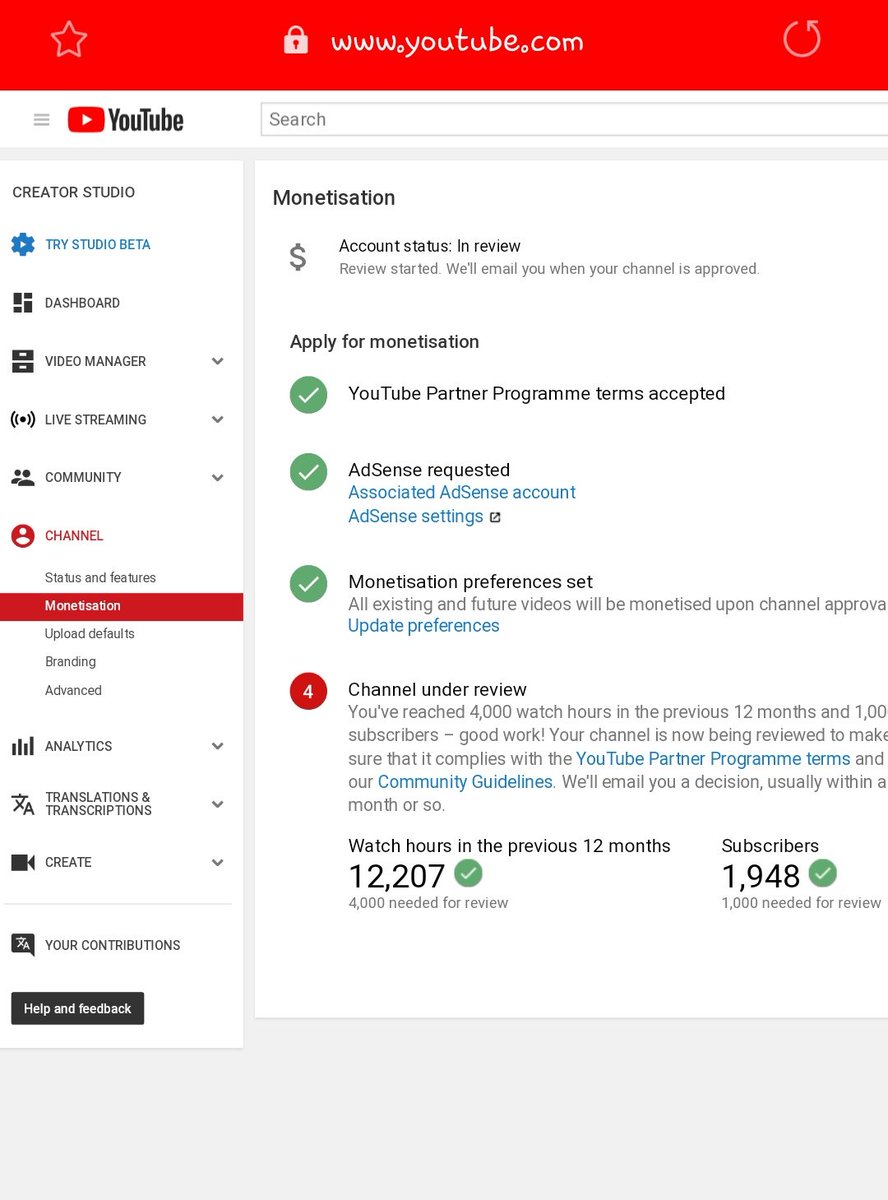Expand Translations & Transcriptions chevron
The image size is (888, 1200).
coord(218,804)
